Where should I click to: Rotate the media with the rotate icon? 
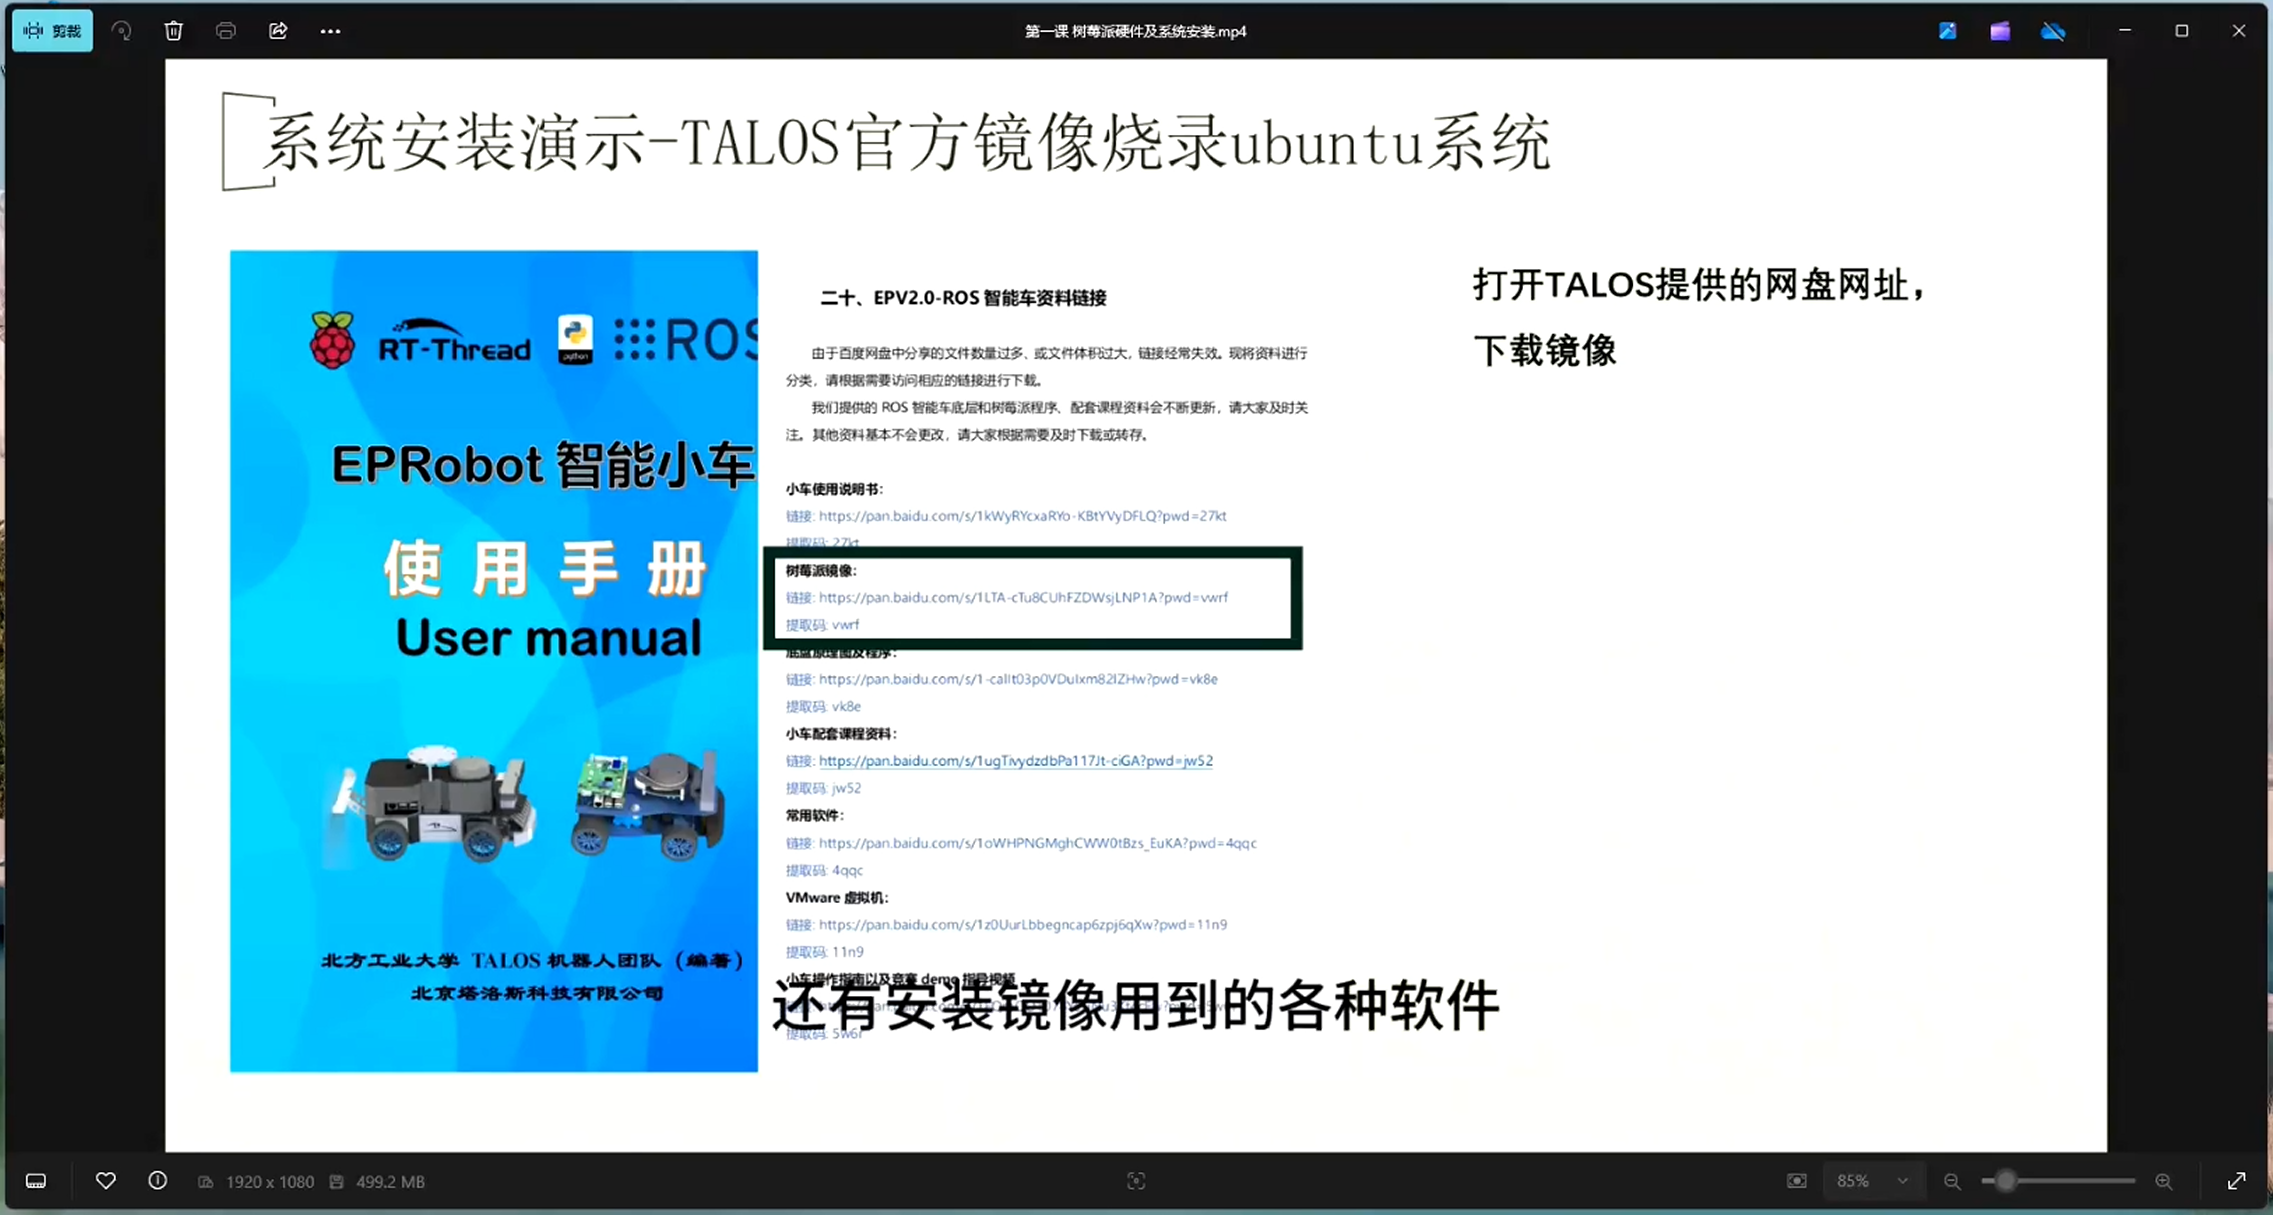point(121,31)
